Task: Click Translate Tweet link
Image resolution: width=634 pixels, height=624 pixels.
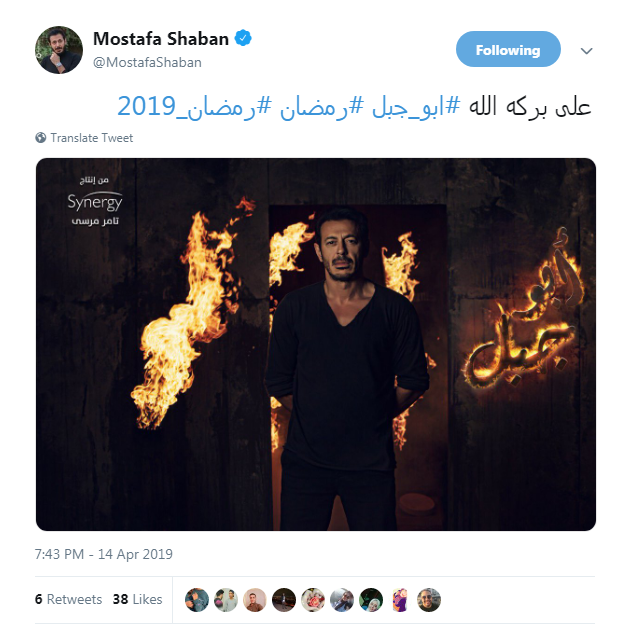Action: point(91,138)
